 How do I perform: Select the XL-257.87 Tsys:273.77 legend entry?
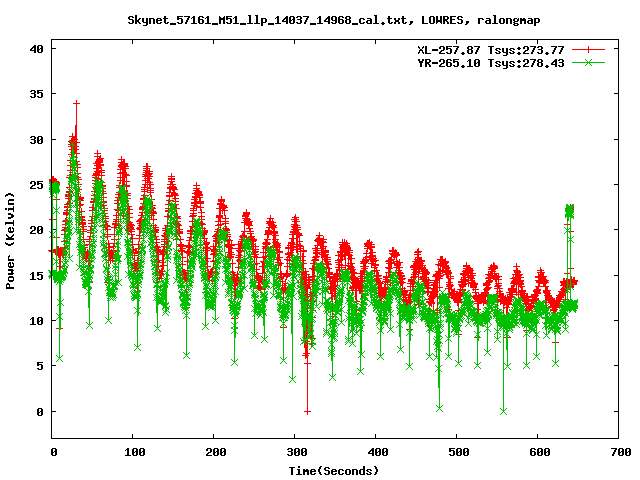491,50
